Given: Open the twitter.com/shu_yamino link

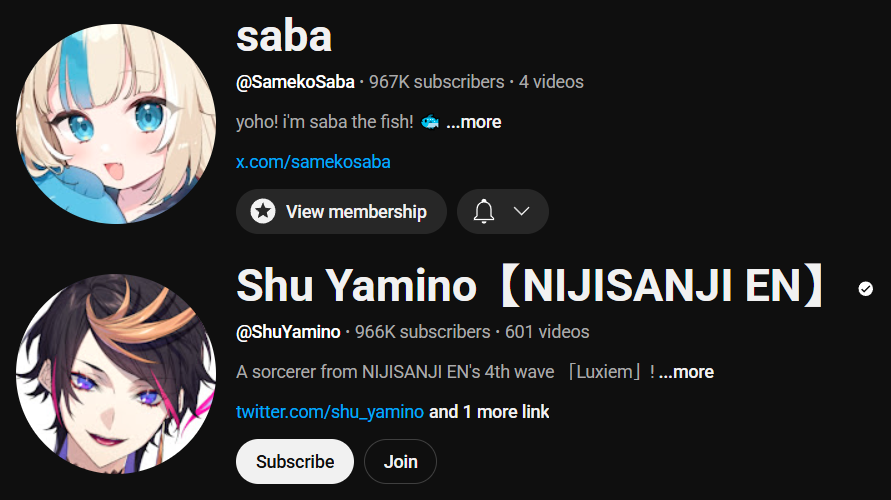Looking at the screenshot, I should tap(330, 411).
